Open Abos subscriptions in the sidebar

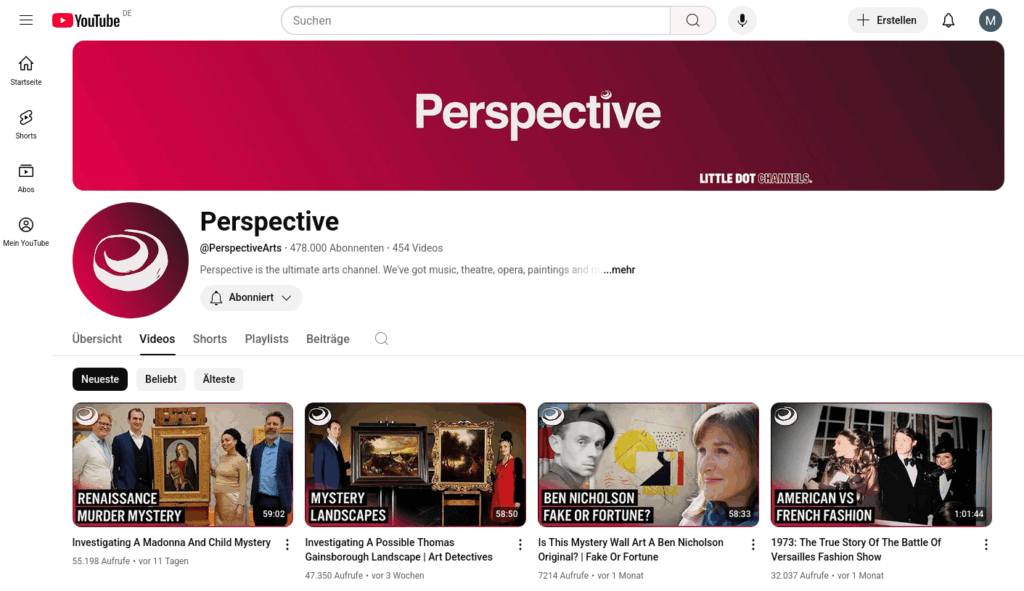pyautogui.click(x=26, y=178)
